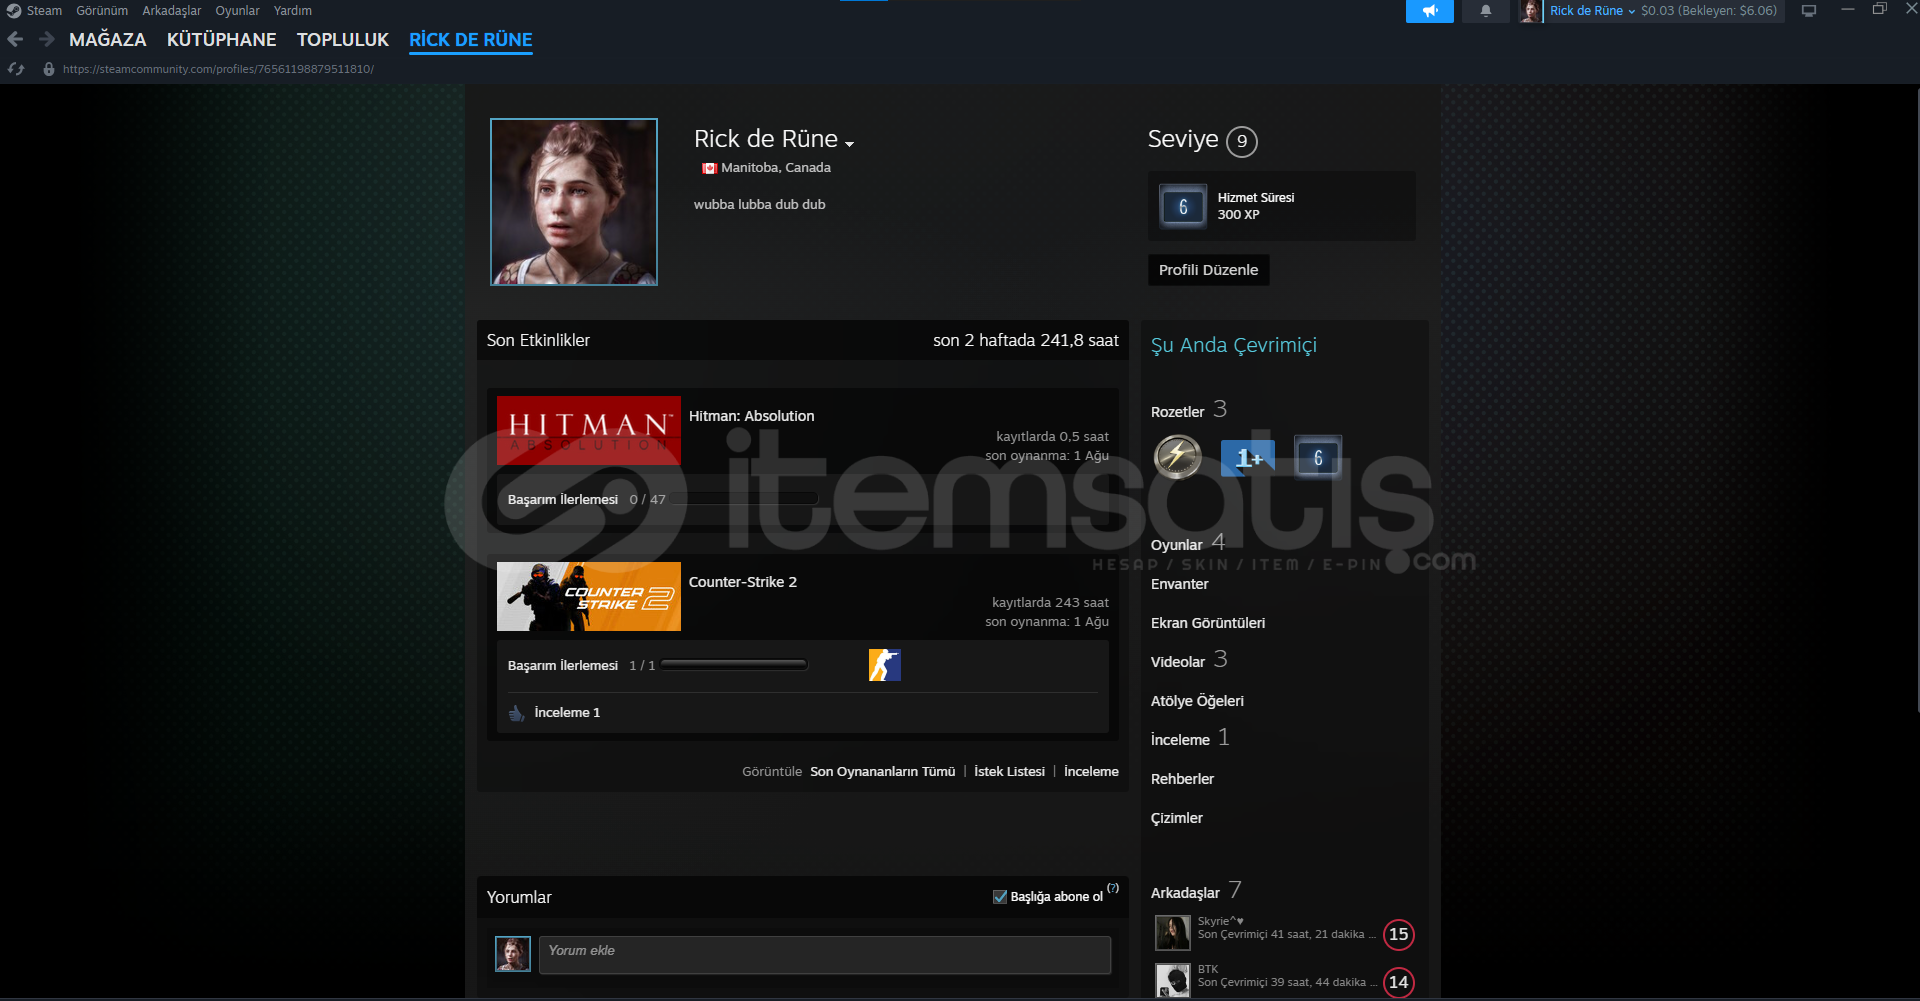Click the profile URL address bar
The height and width of the screenshot is (1001, 1920).
coord(218,69)
